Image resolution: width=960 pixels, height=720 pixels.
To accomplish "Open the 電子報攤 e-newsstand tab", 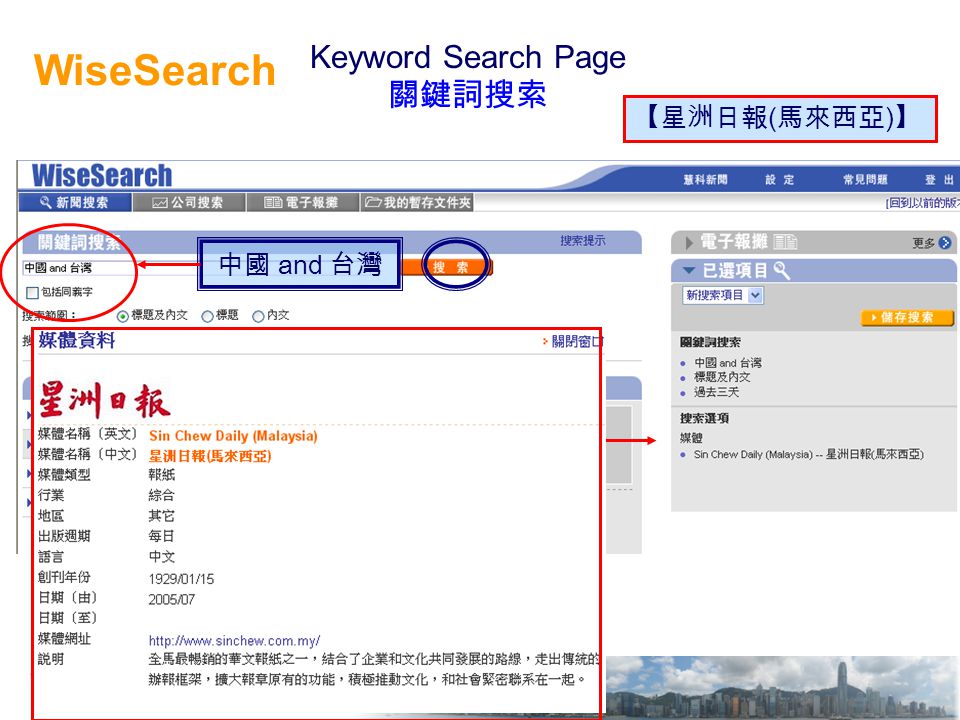I will (302, 202).
